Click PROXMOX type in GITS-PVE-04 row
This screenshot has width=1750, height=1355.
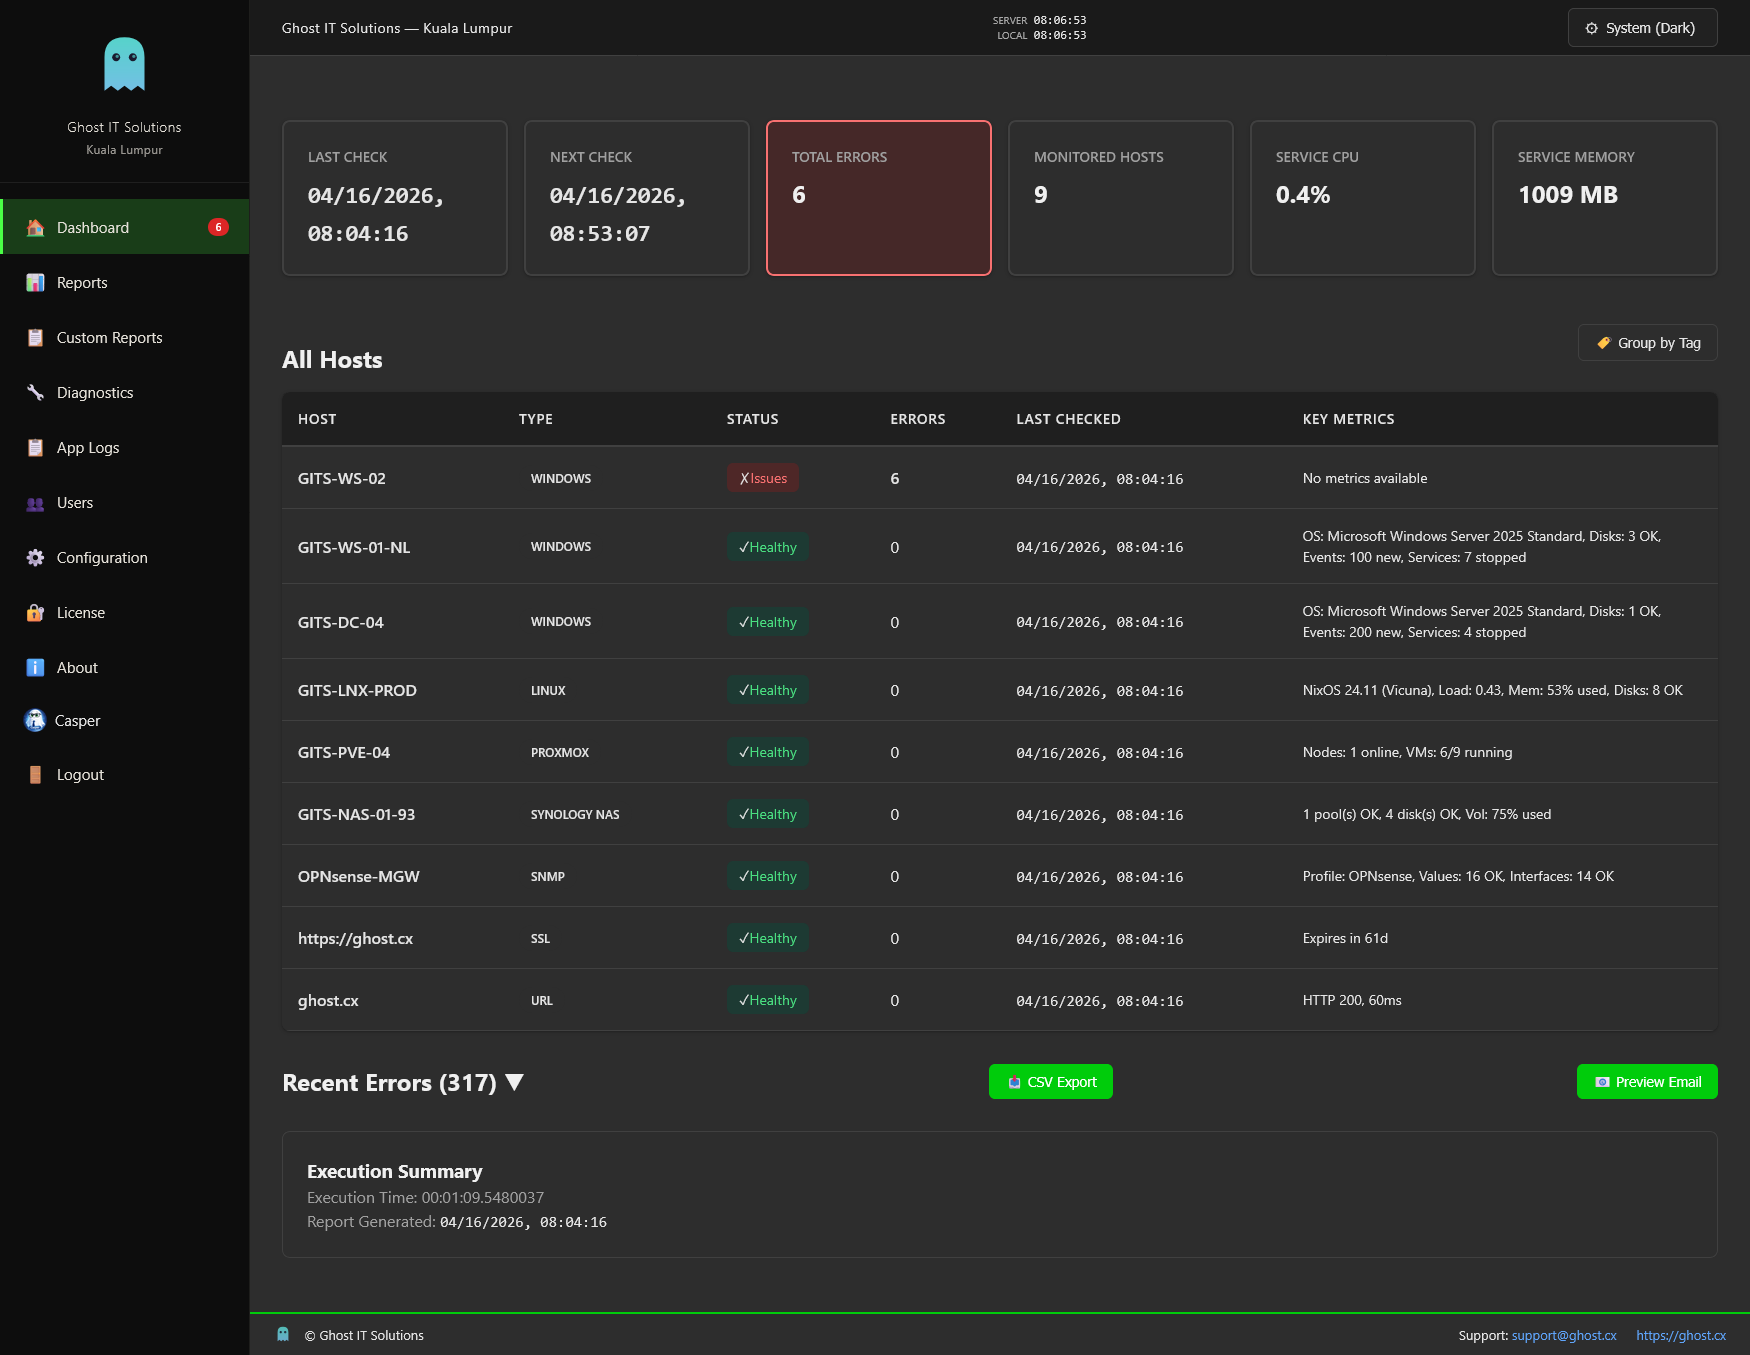pyautogui.click(x=560, y=753)
